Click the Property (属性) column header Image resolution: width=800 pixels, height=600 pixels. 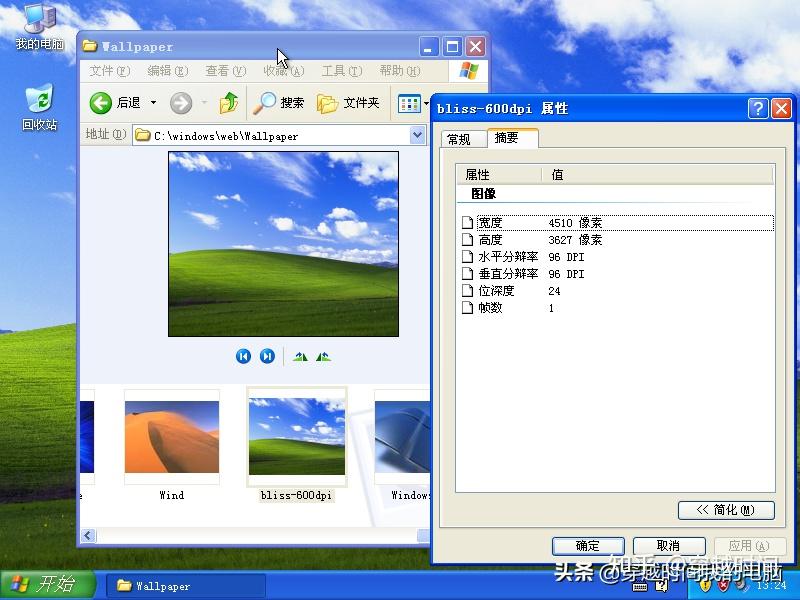point(499,174)
